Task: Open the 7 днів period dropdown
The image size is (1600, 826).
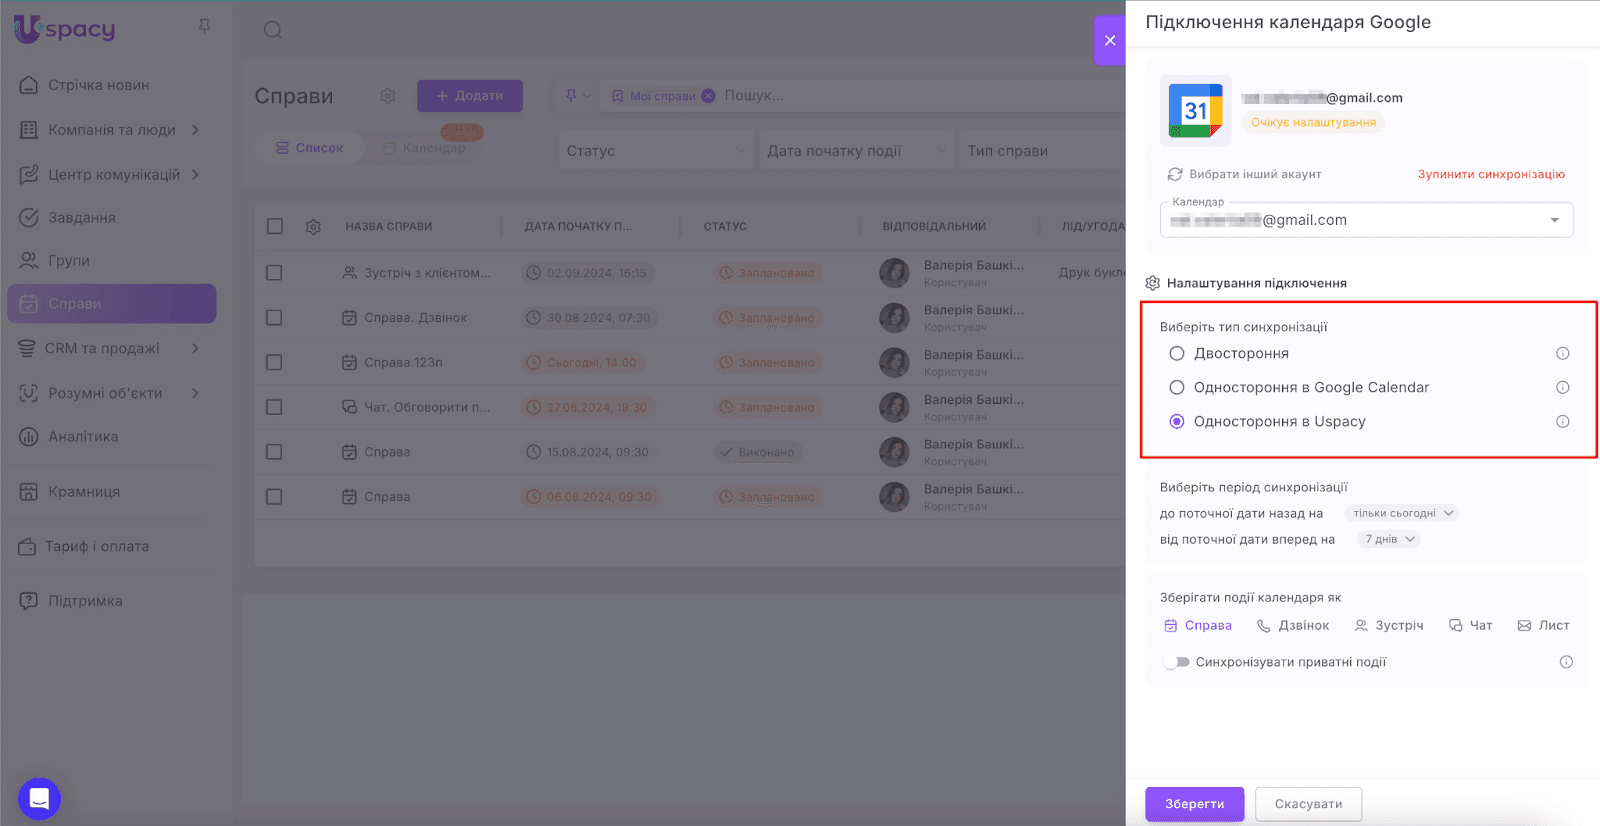Action: [x=1389, y=539]
